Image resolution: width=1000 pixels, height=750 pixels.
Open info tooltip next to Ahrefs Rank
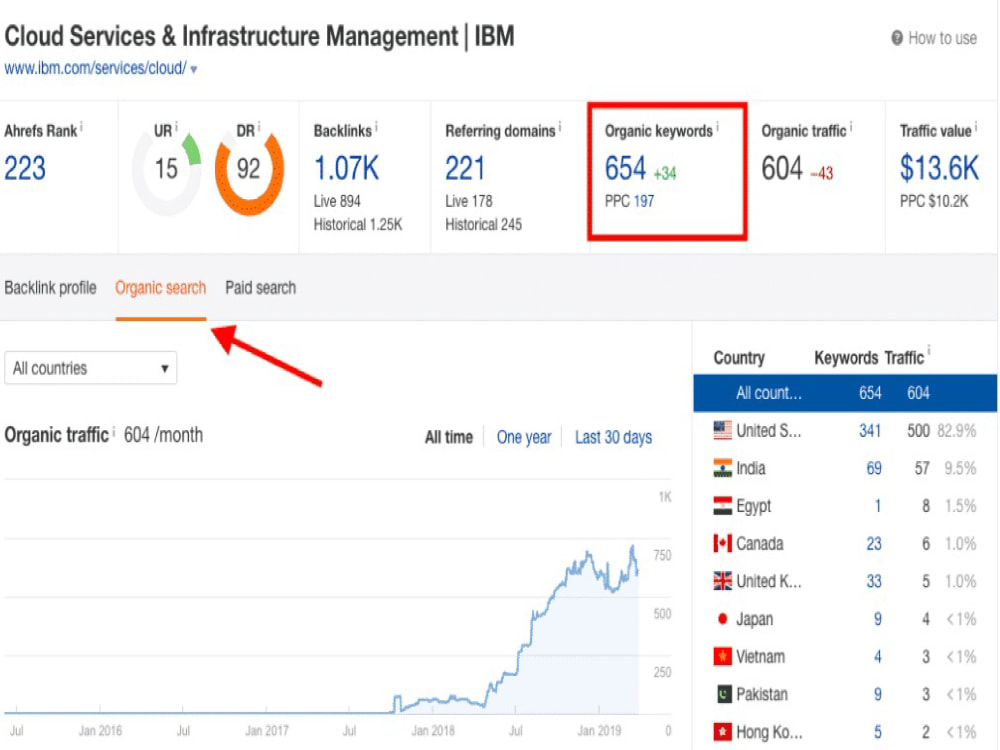tap(81, 127)
